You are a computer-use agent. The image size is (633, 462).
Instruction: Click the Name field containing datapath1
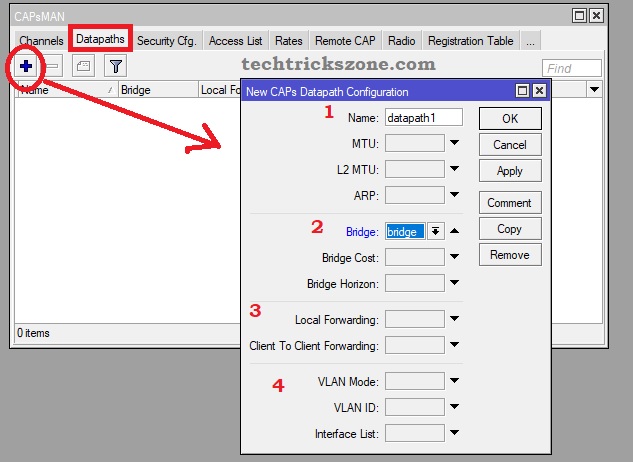[424, 117]
